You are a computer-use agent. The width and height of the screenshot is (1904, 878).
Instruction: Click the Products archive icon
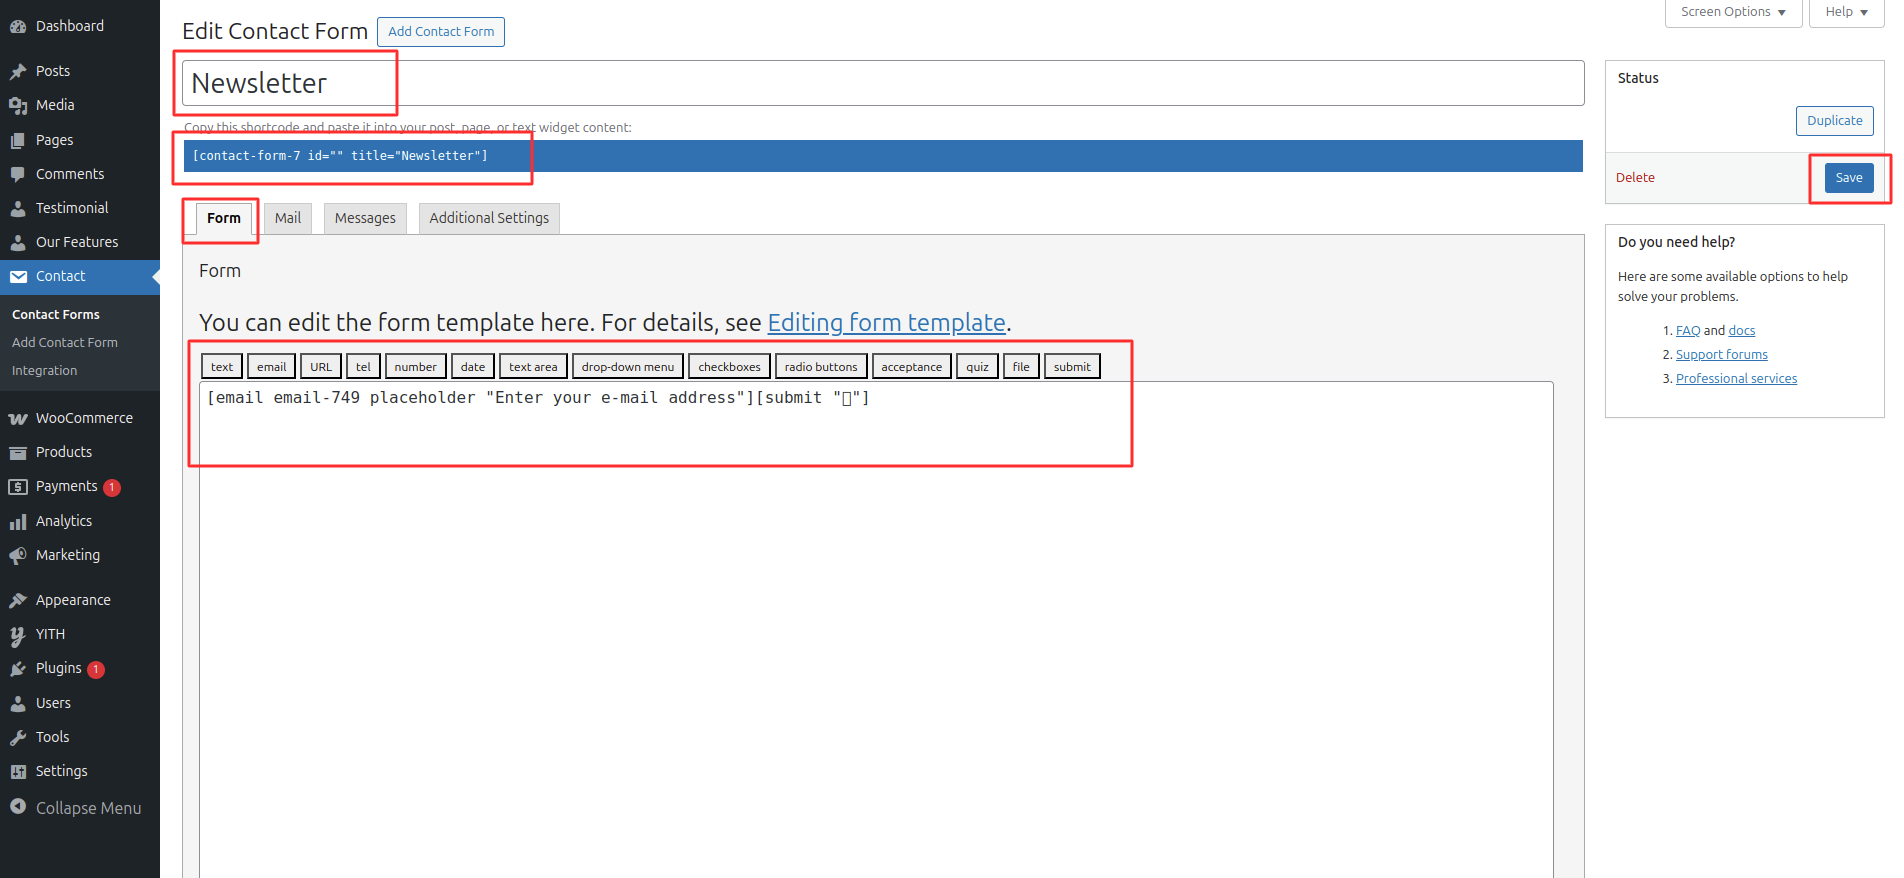click(18, 452)
